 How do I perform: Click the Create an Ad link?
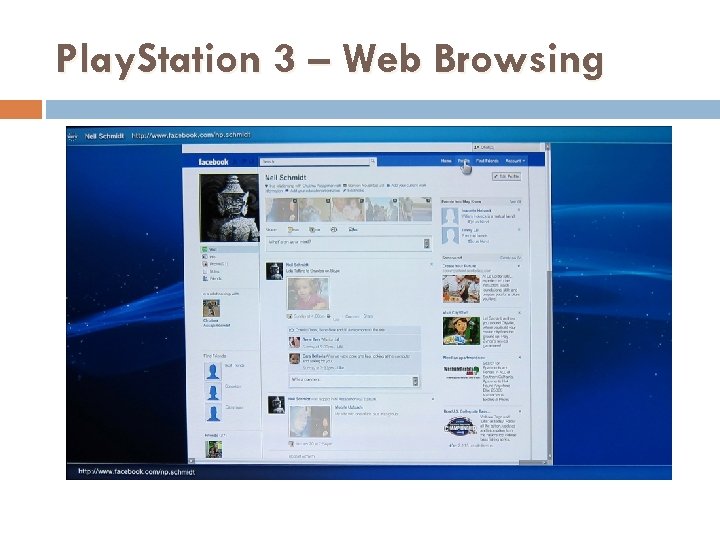511,258
